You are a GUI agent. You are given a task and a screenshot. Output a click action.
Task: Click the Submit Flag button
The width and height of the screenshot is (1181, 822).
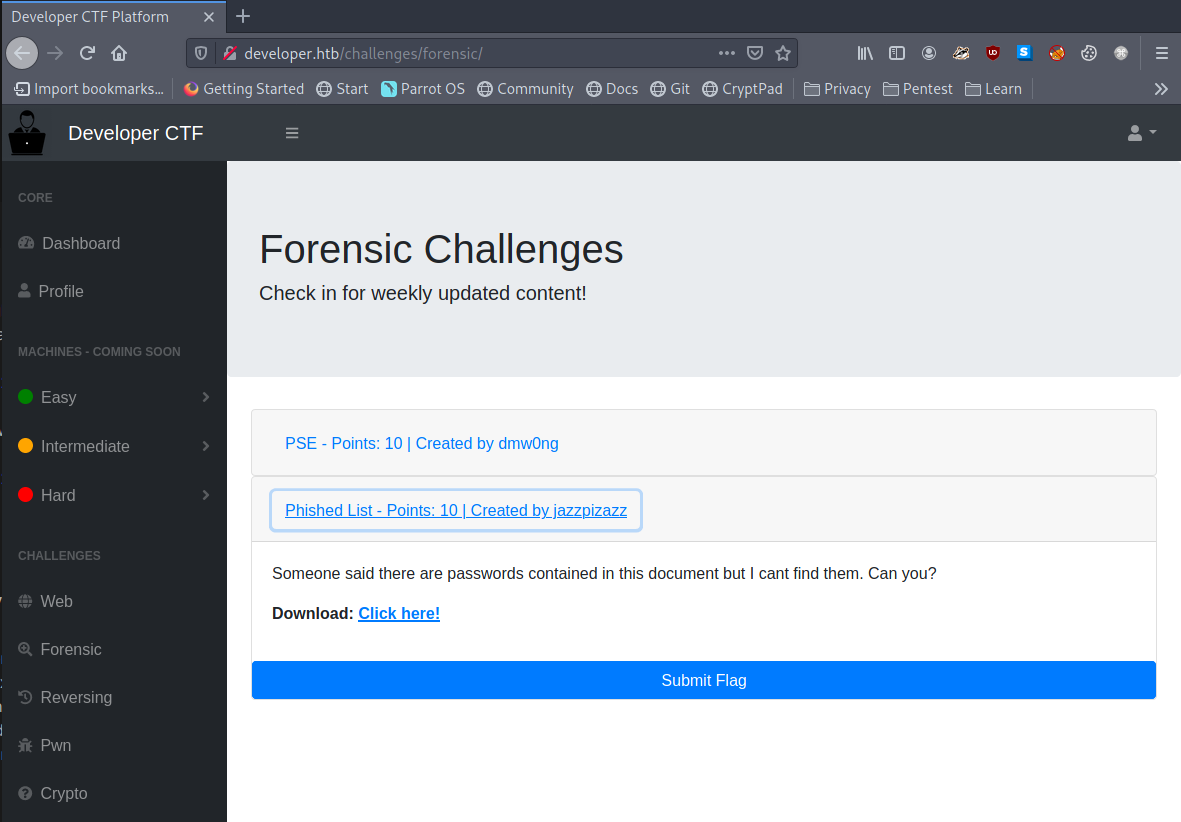click(x=703, y=680)
